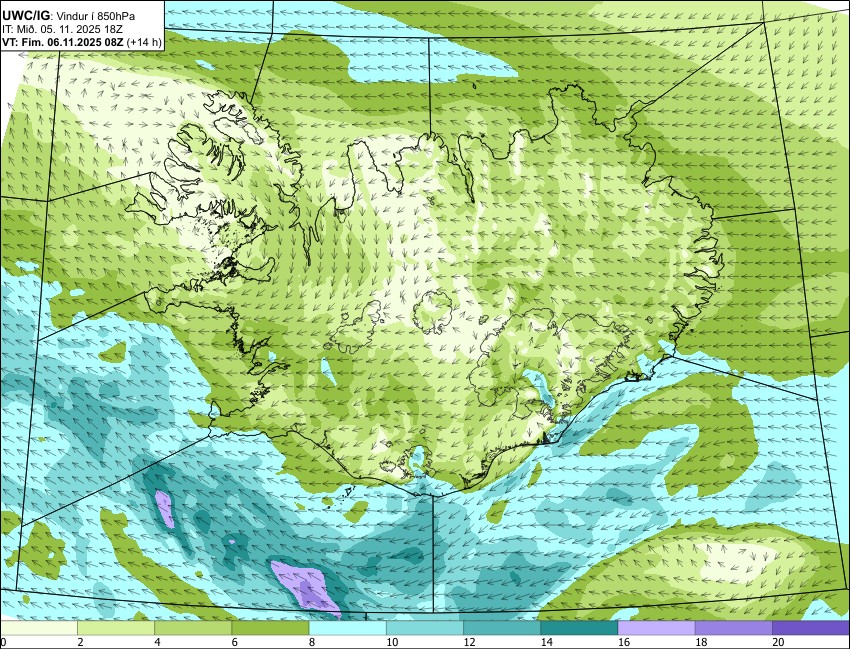Click the 18–20 m/s purple swatch
Screen dimensions: 850x649
point(733,628)
